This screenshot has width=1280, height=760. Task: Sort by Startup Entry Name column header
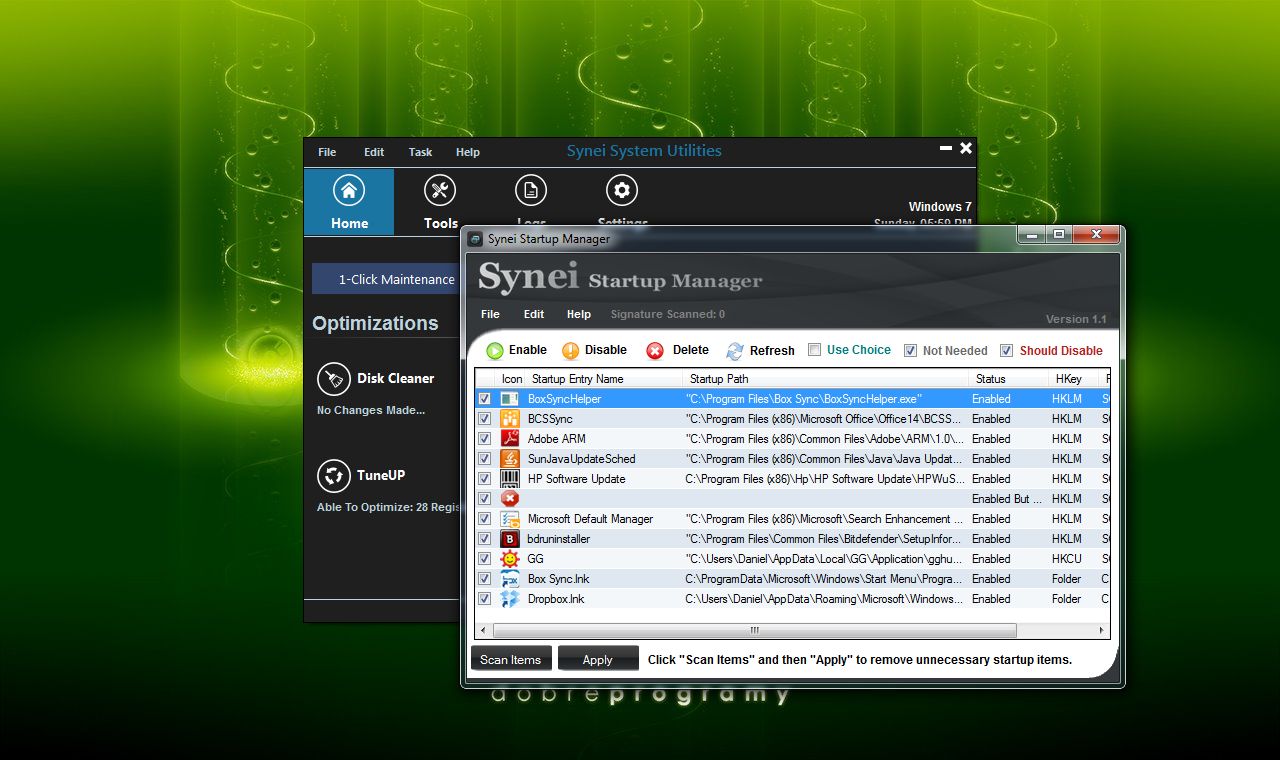pos(604,379)
